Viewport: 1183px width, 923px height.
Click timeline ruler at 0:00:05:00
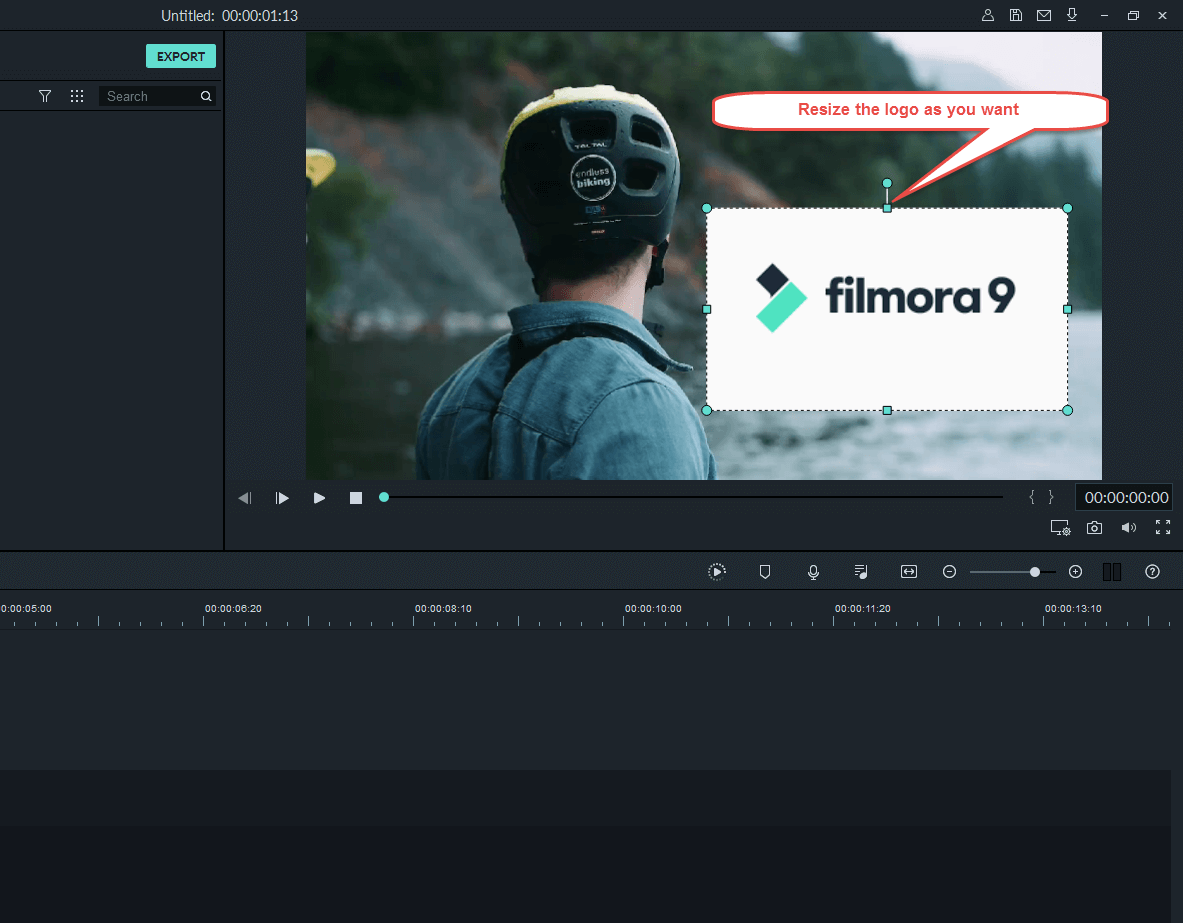(x=26, y=608)
